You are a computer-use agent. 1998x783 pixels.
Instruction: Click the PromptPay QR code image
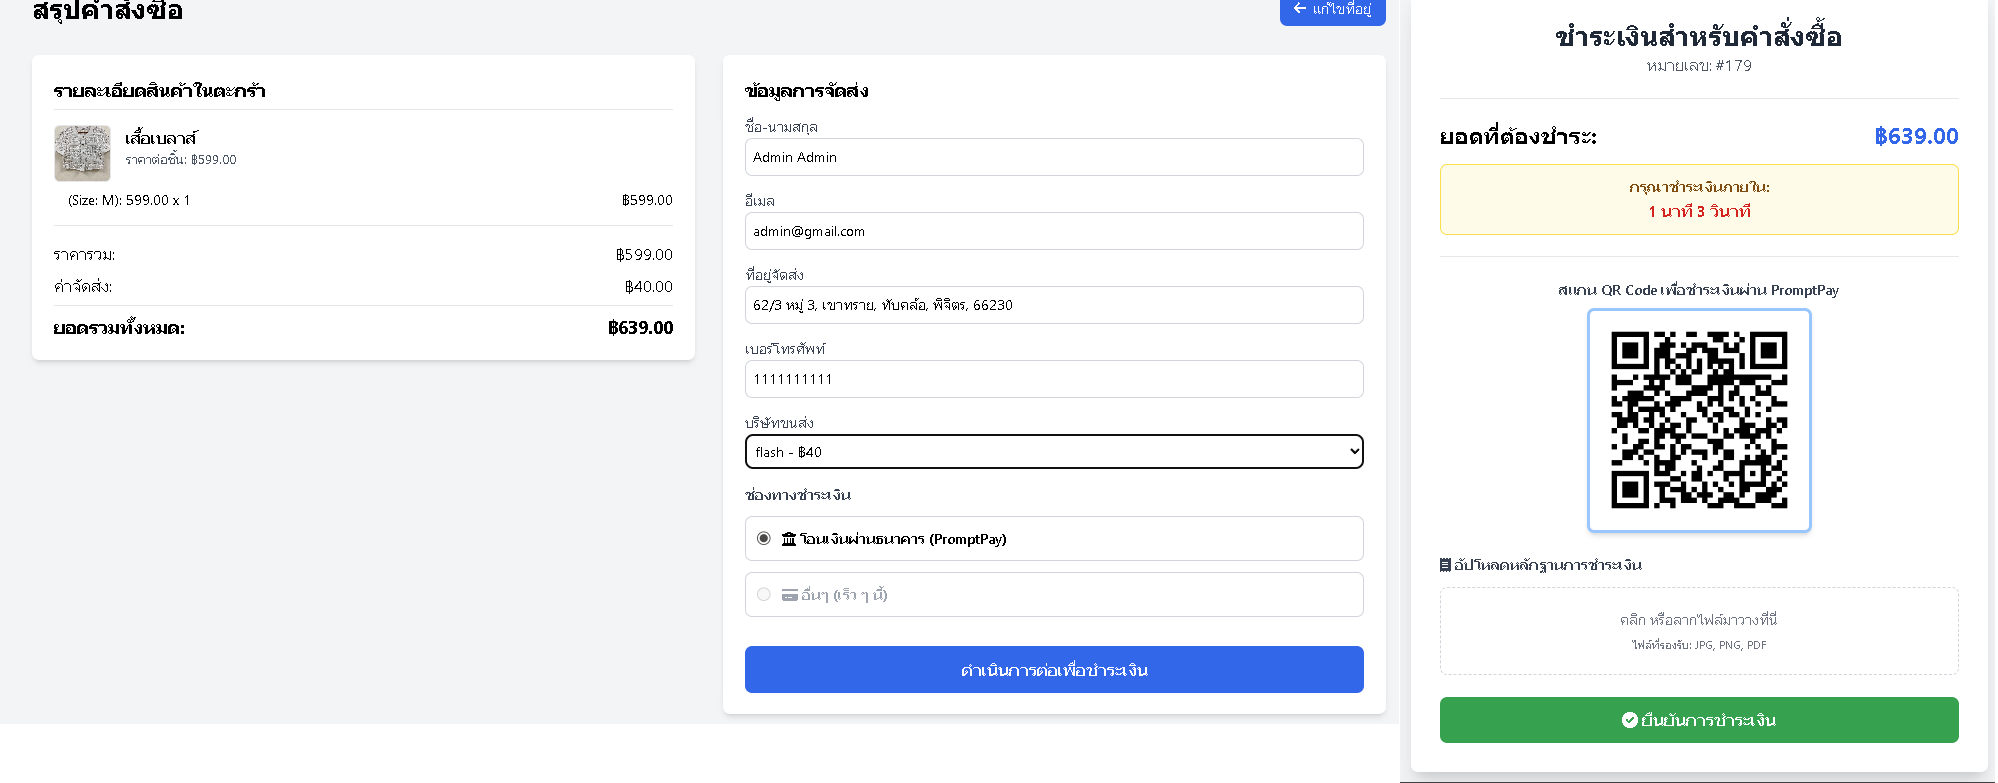(x=1698, y=420)
